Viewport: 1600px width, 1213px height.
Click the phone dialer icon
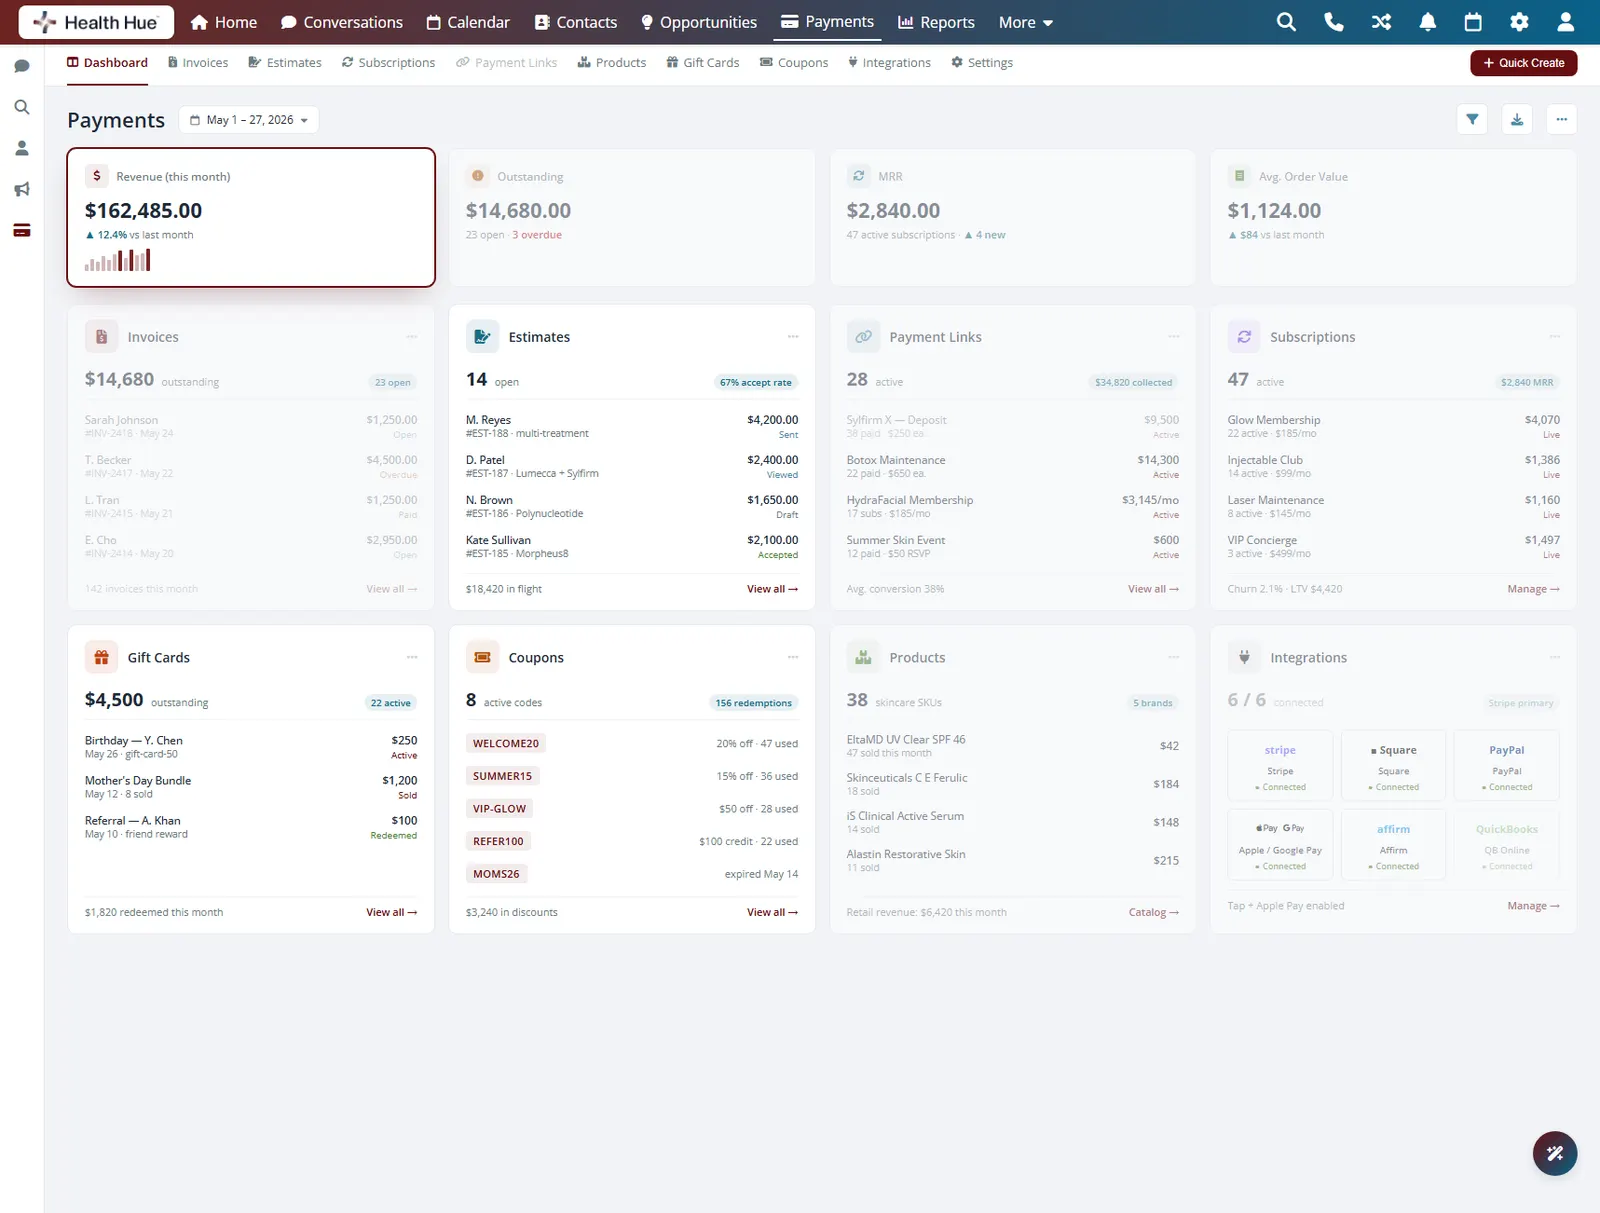[x=1333, y=22]
